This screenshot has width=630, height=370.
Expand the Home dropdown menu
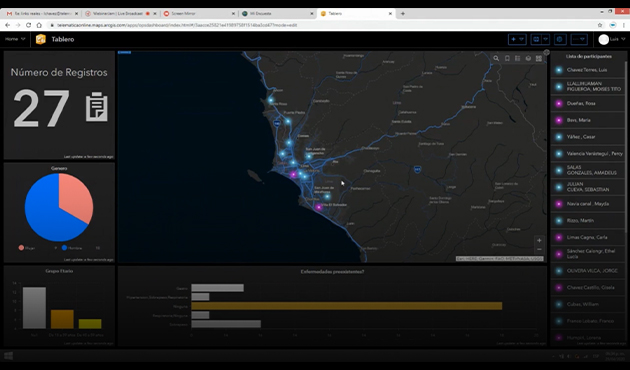click(15, 39)
